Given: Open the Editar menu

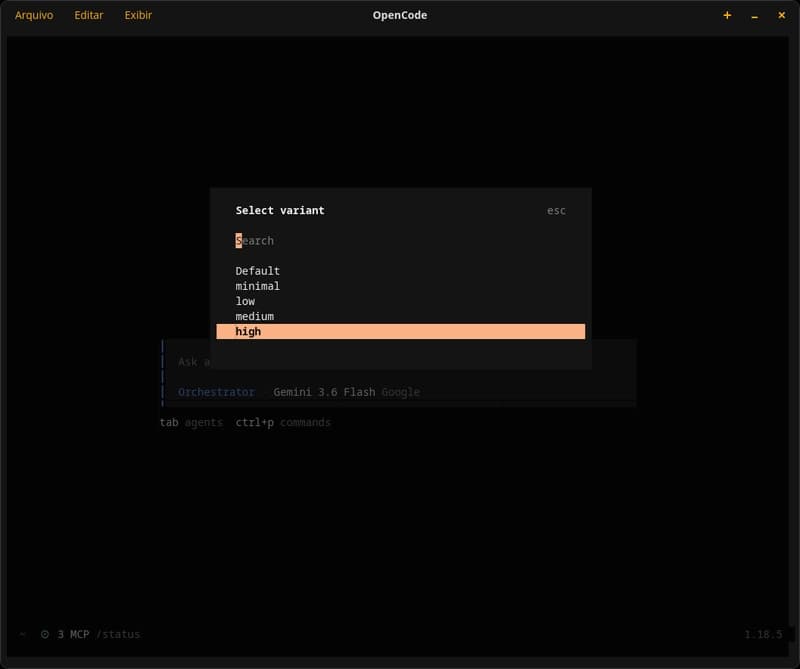Looking at the screenshot, I should coord(88,15).
